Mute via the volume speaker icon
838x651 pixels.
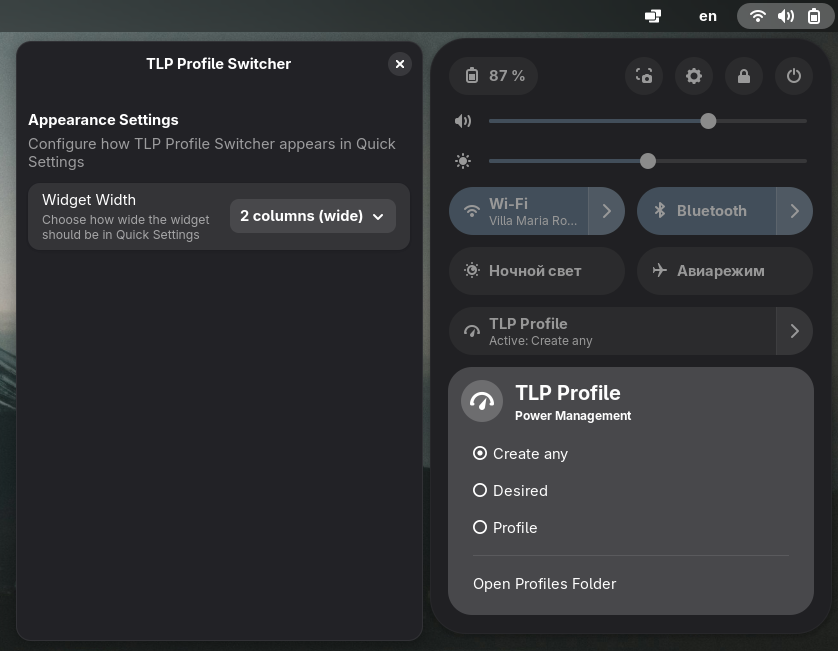coord(463,121)
